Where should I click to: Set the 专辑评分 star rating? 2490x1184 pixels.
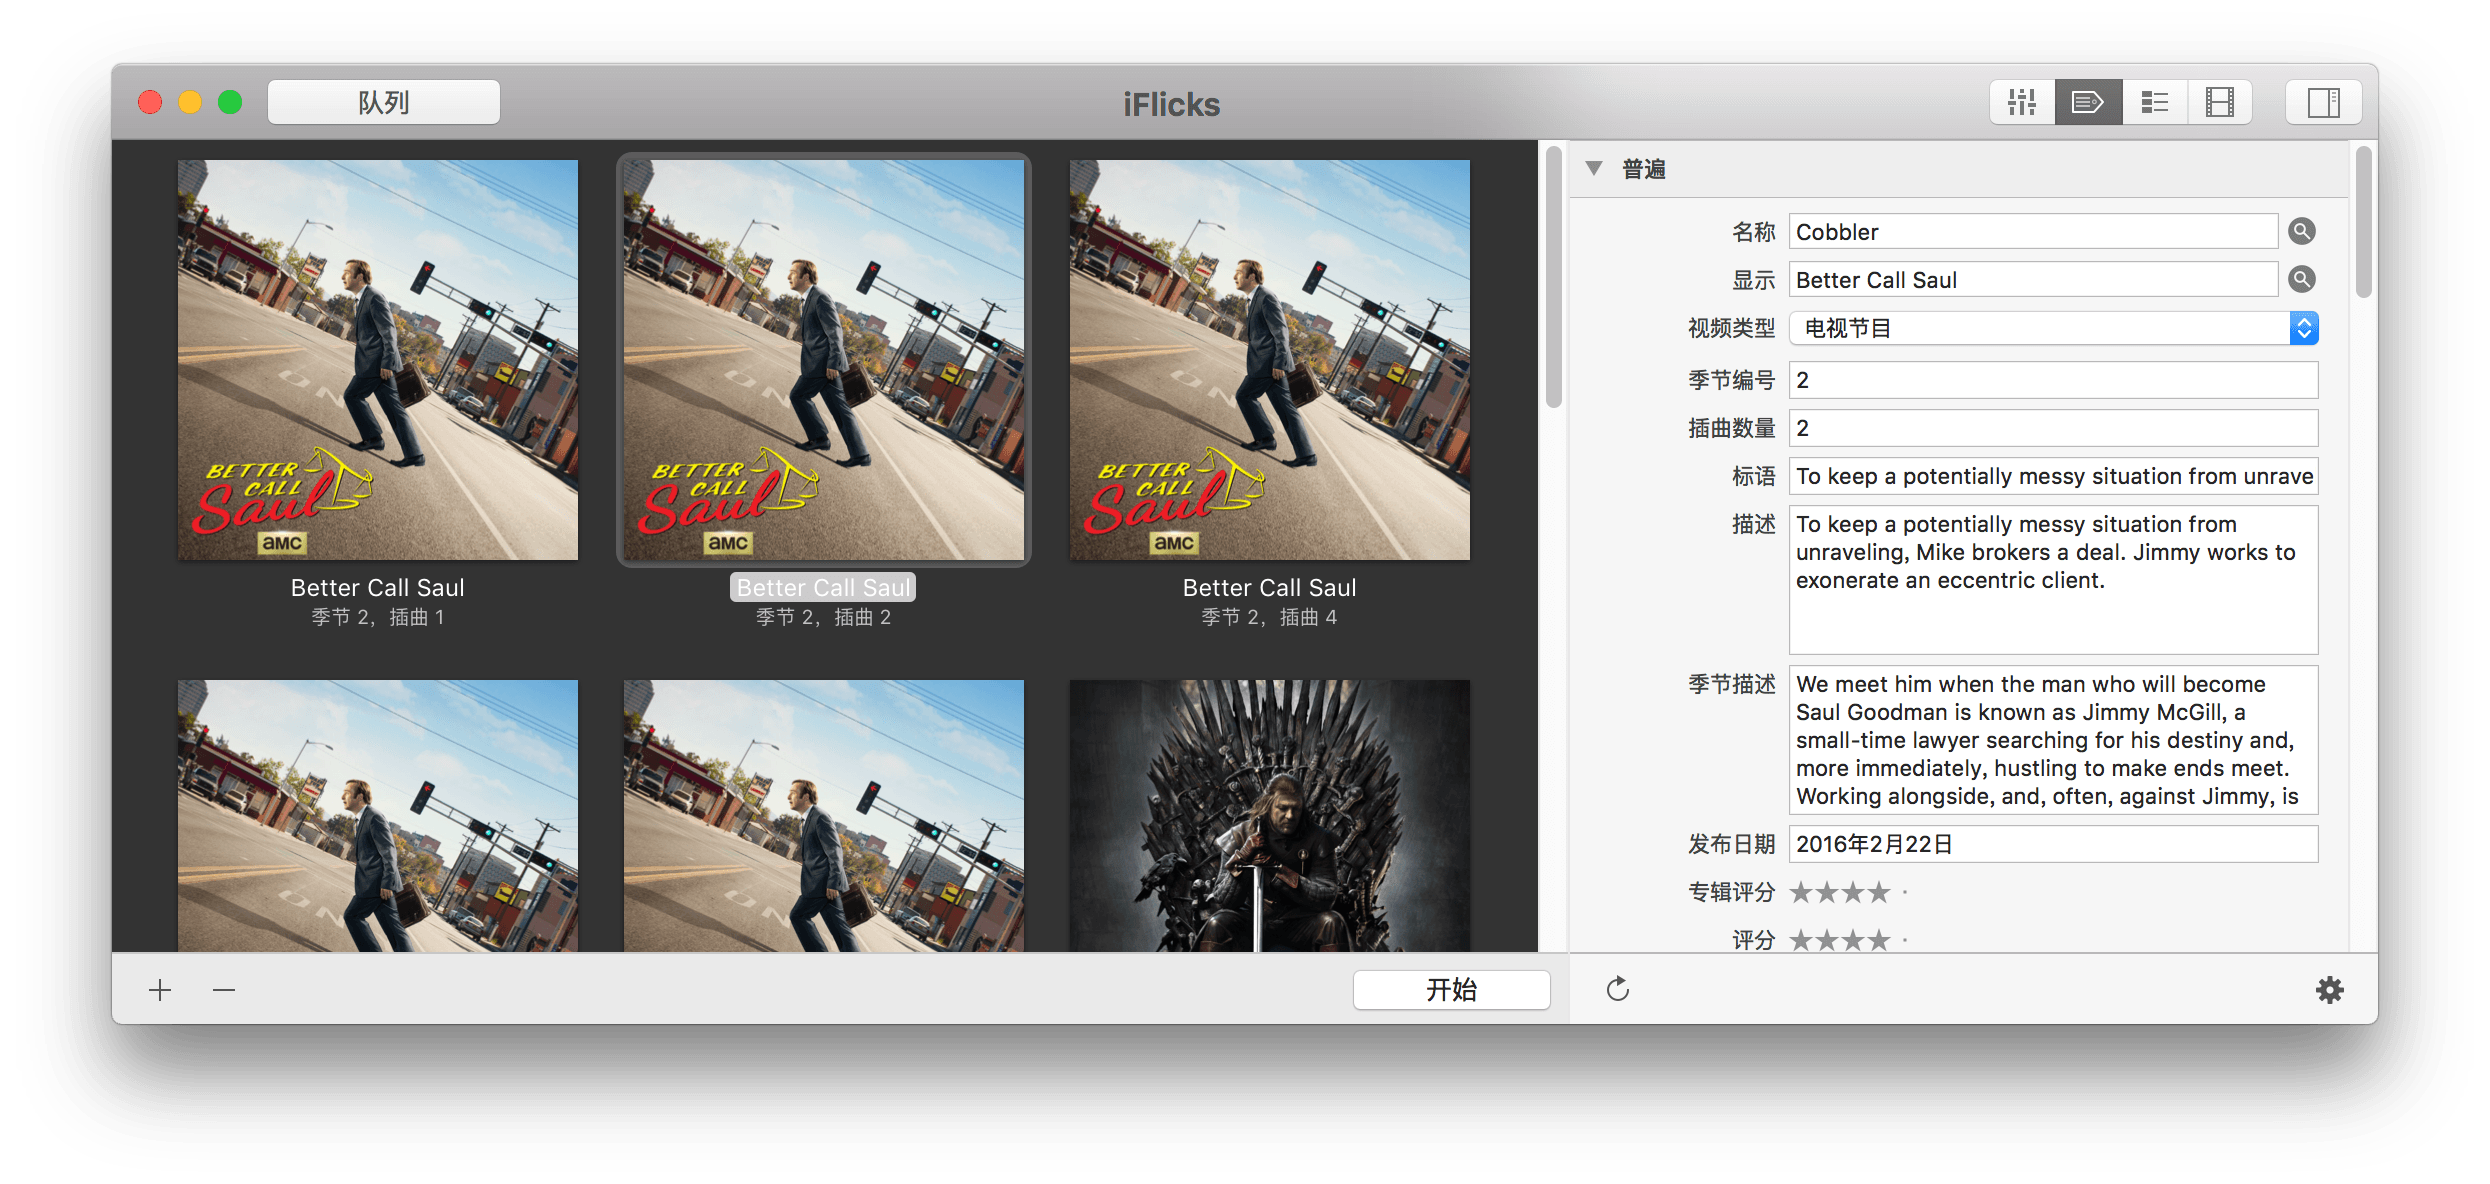click(x=1848, y=892)
